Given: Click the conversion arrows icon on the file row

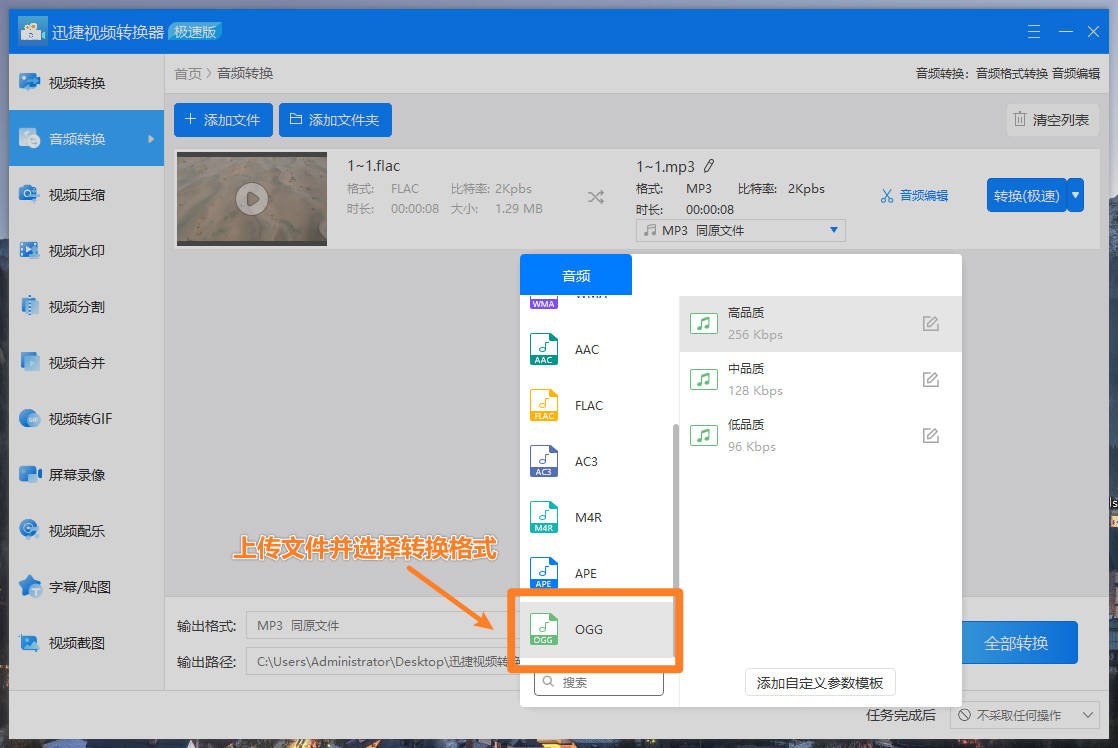Looking at the screenshot, I should pos(595,198).
